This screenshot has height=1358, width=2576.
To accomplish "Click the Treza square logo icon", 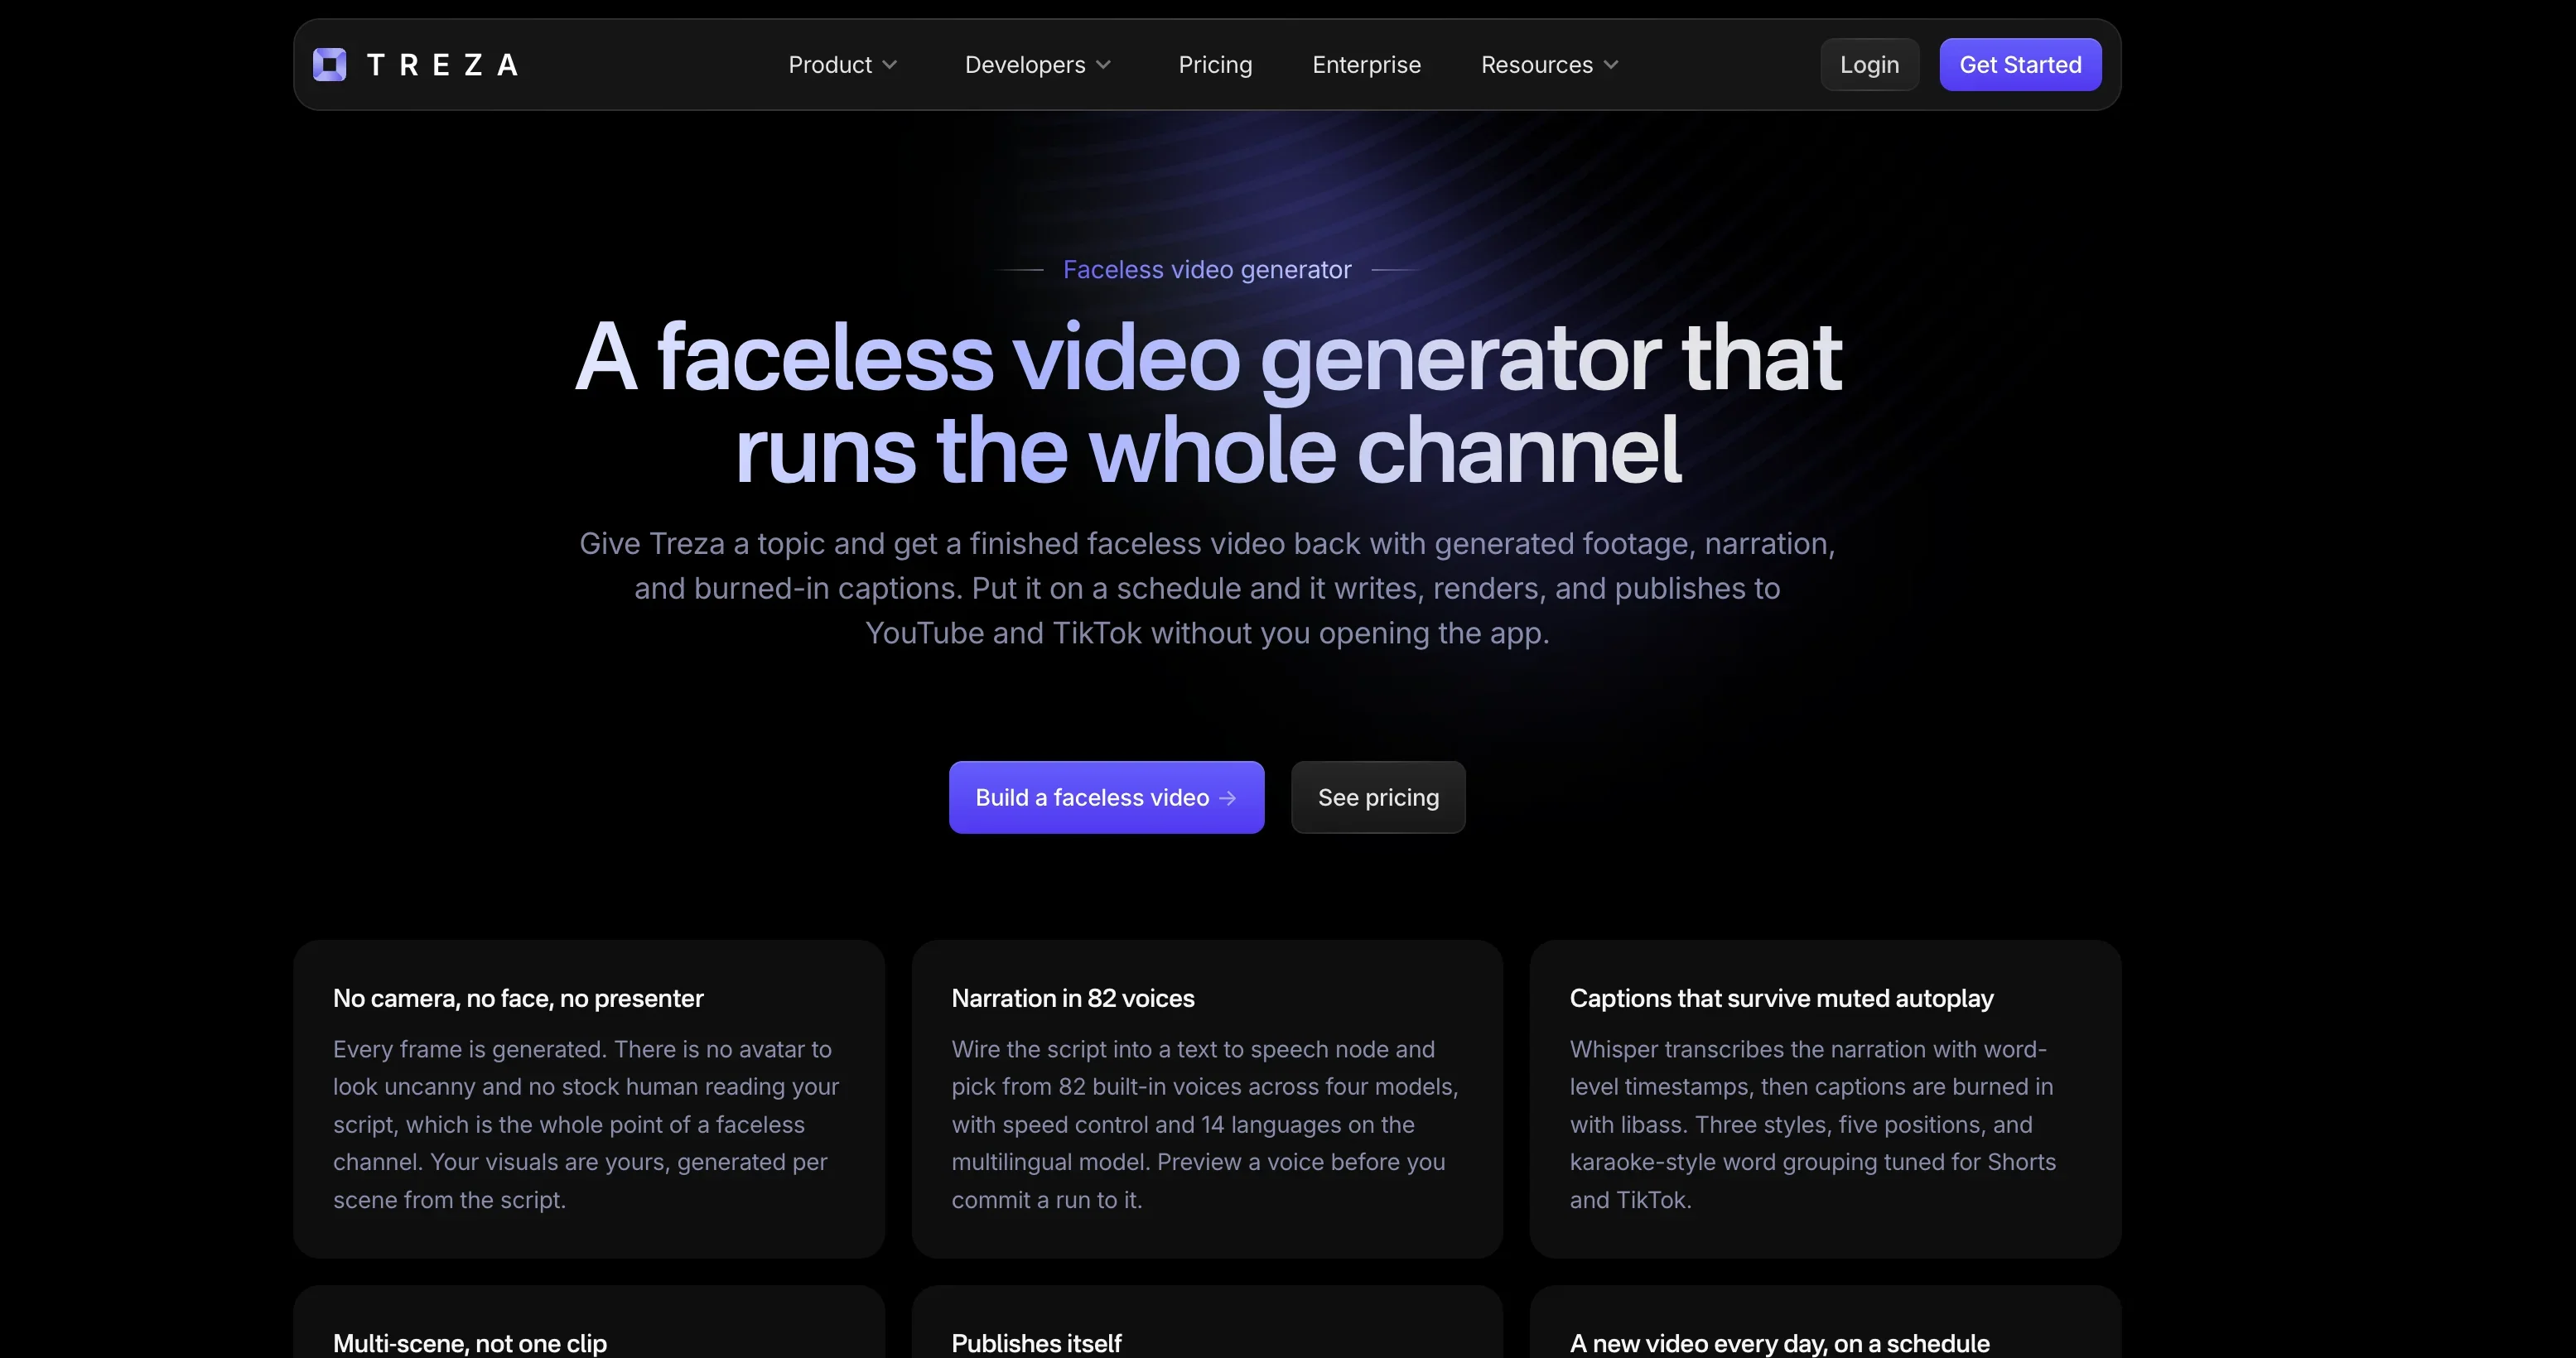I will [329, 65].
